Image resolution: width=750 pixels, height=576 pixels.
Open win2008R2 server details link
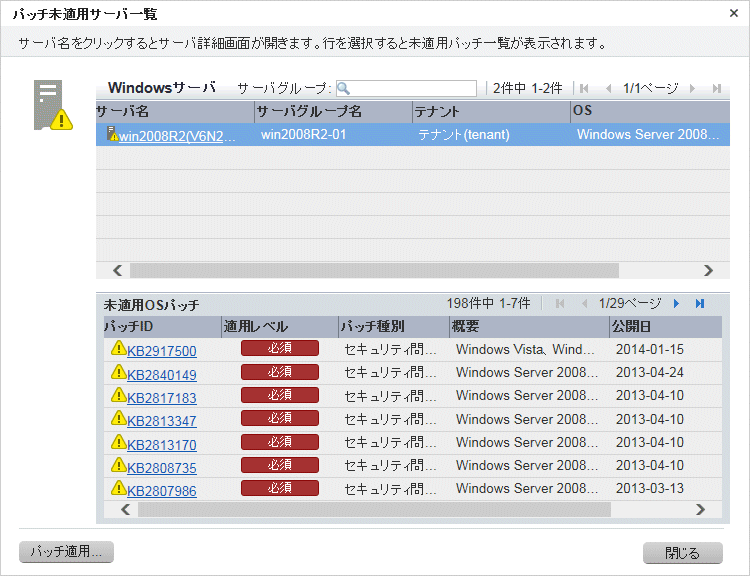[178, 136]
